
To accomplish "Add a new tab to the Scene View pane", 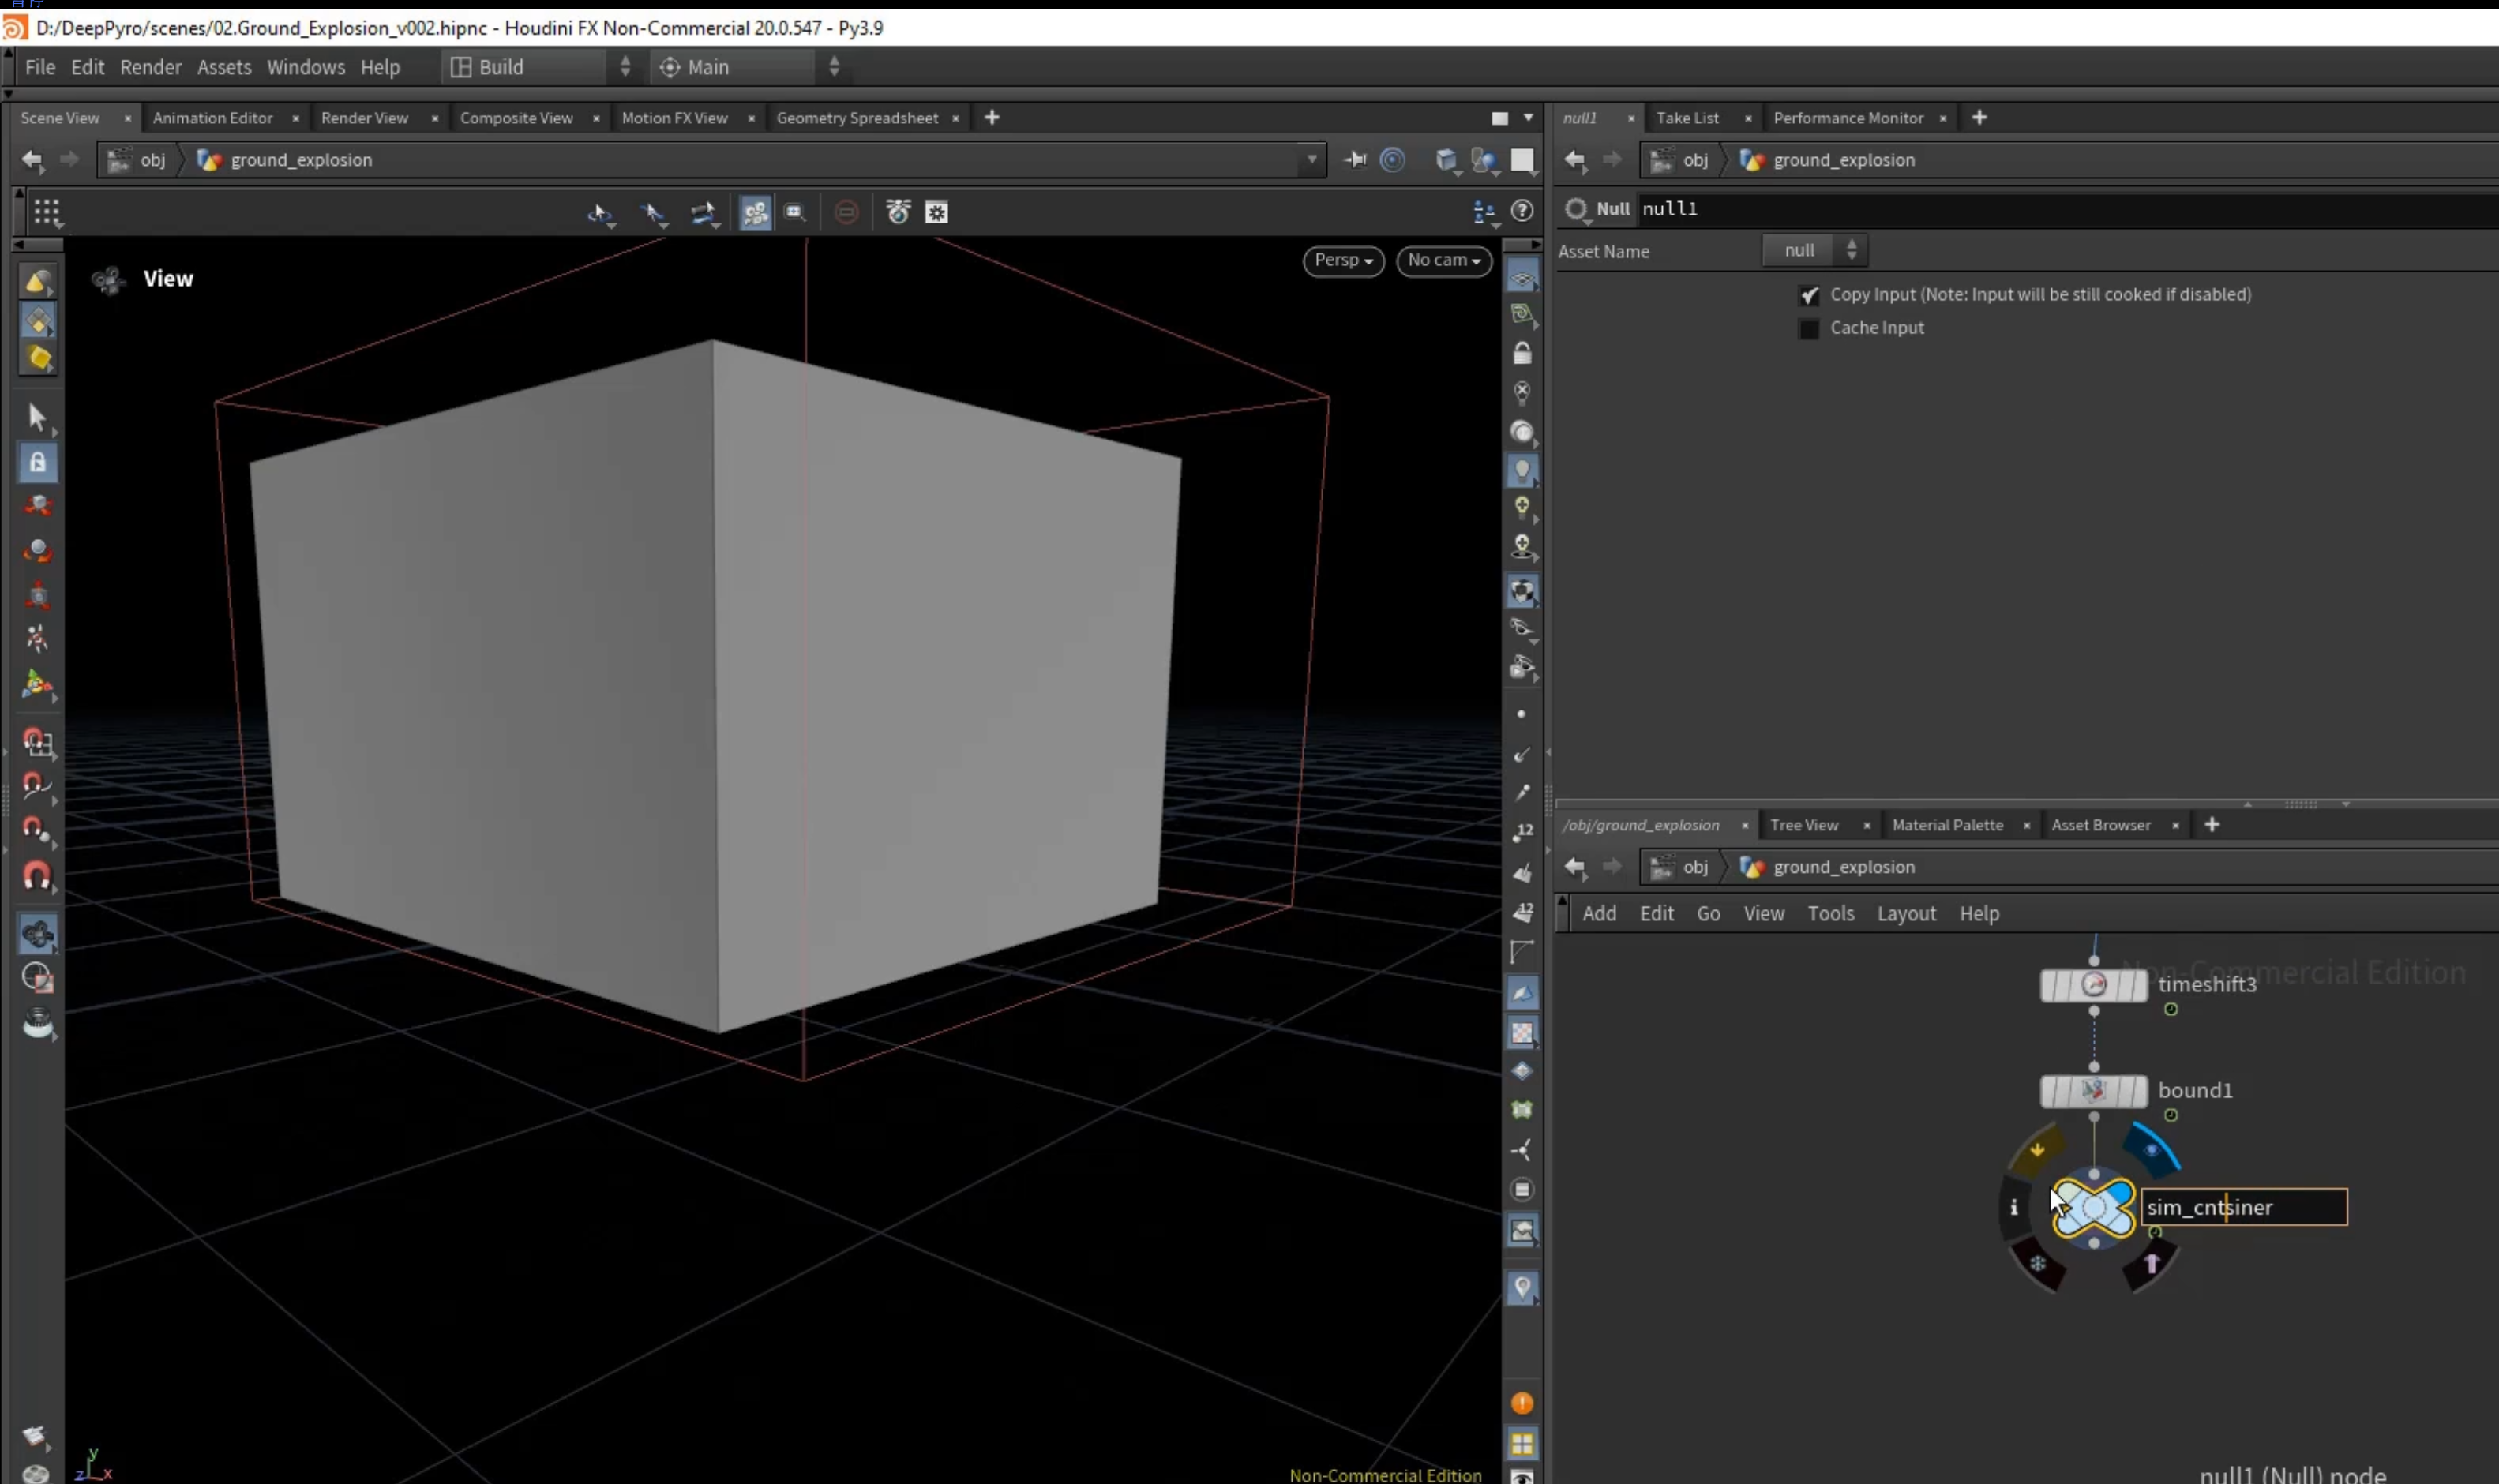I will point(991,118).
